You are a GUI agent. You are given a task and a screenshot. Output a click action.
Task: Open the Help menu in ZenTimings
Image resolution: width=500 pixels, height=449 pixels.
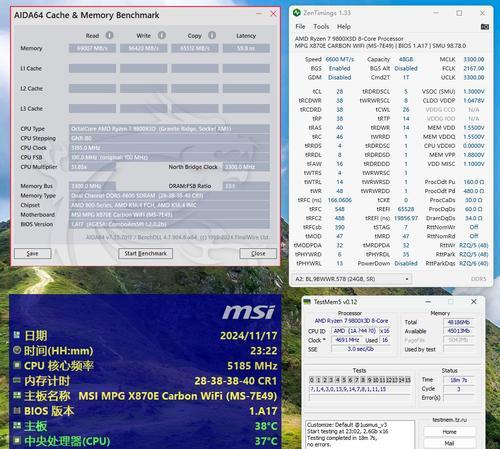click(343, 26)
